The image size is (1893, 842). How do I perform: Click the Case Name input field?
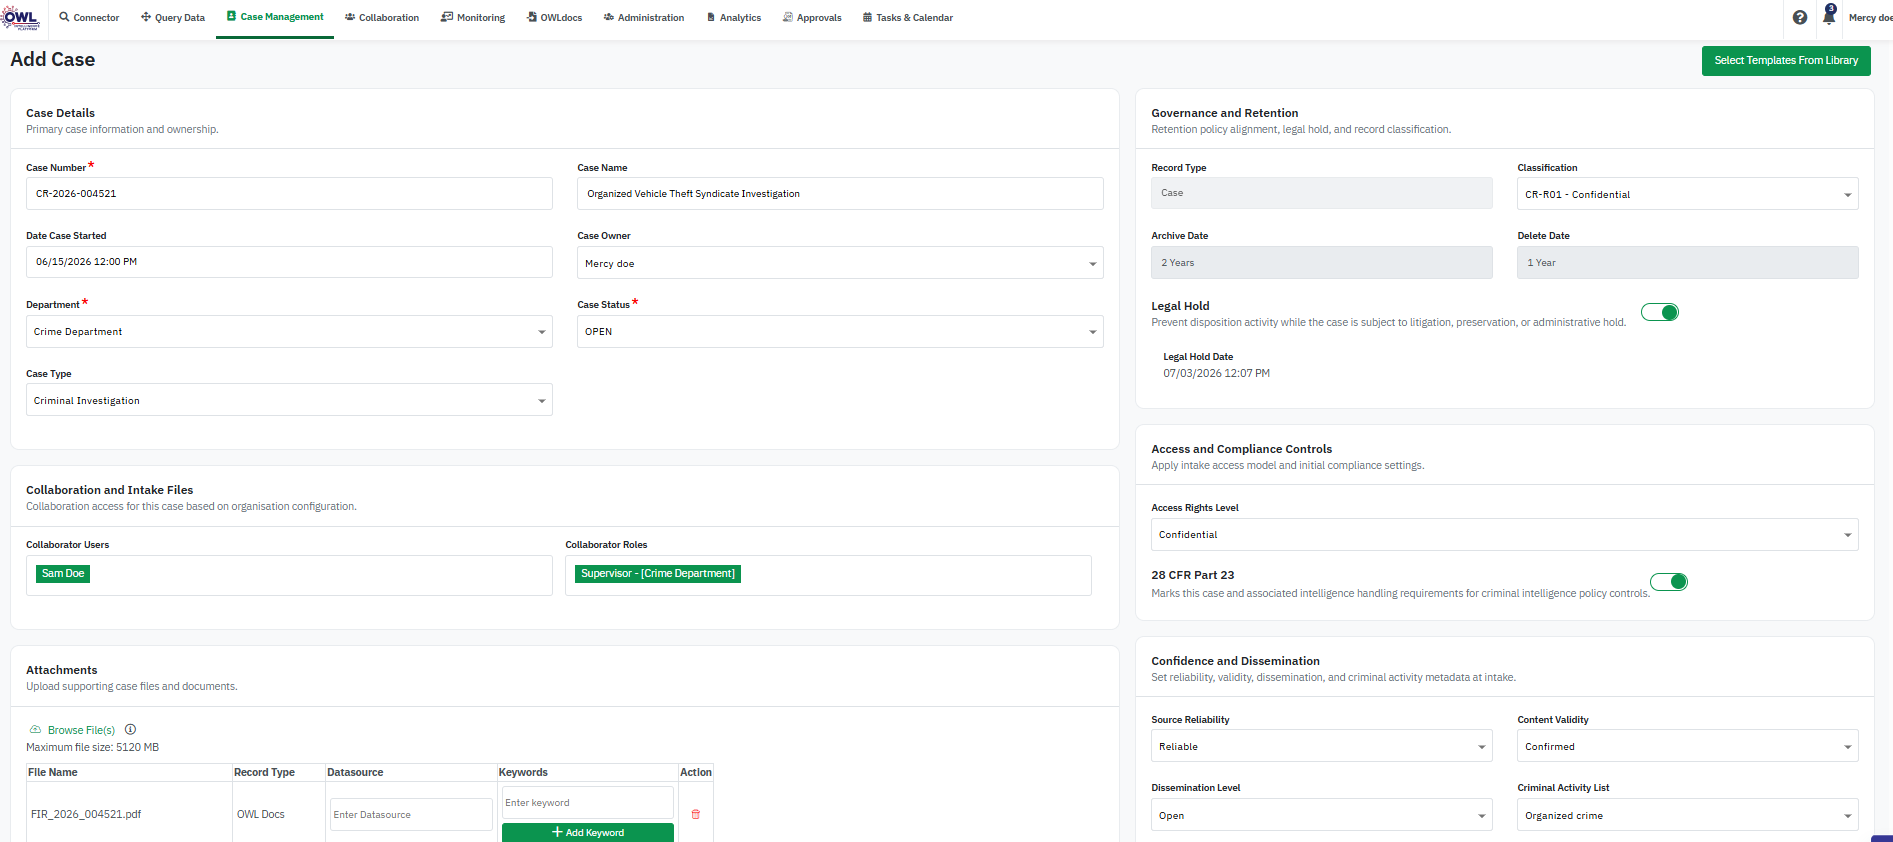pyautogui.click(x=840, y=193)
